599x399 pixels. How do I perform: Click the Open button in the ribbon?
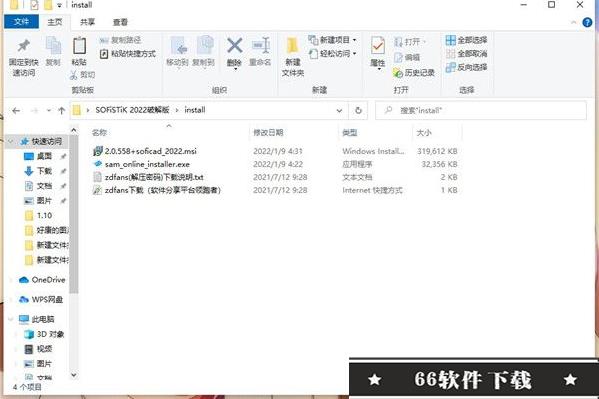tap(410, 42)
